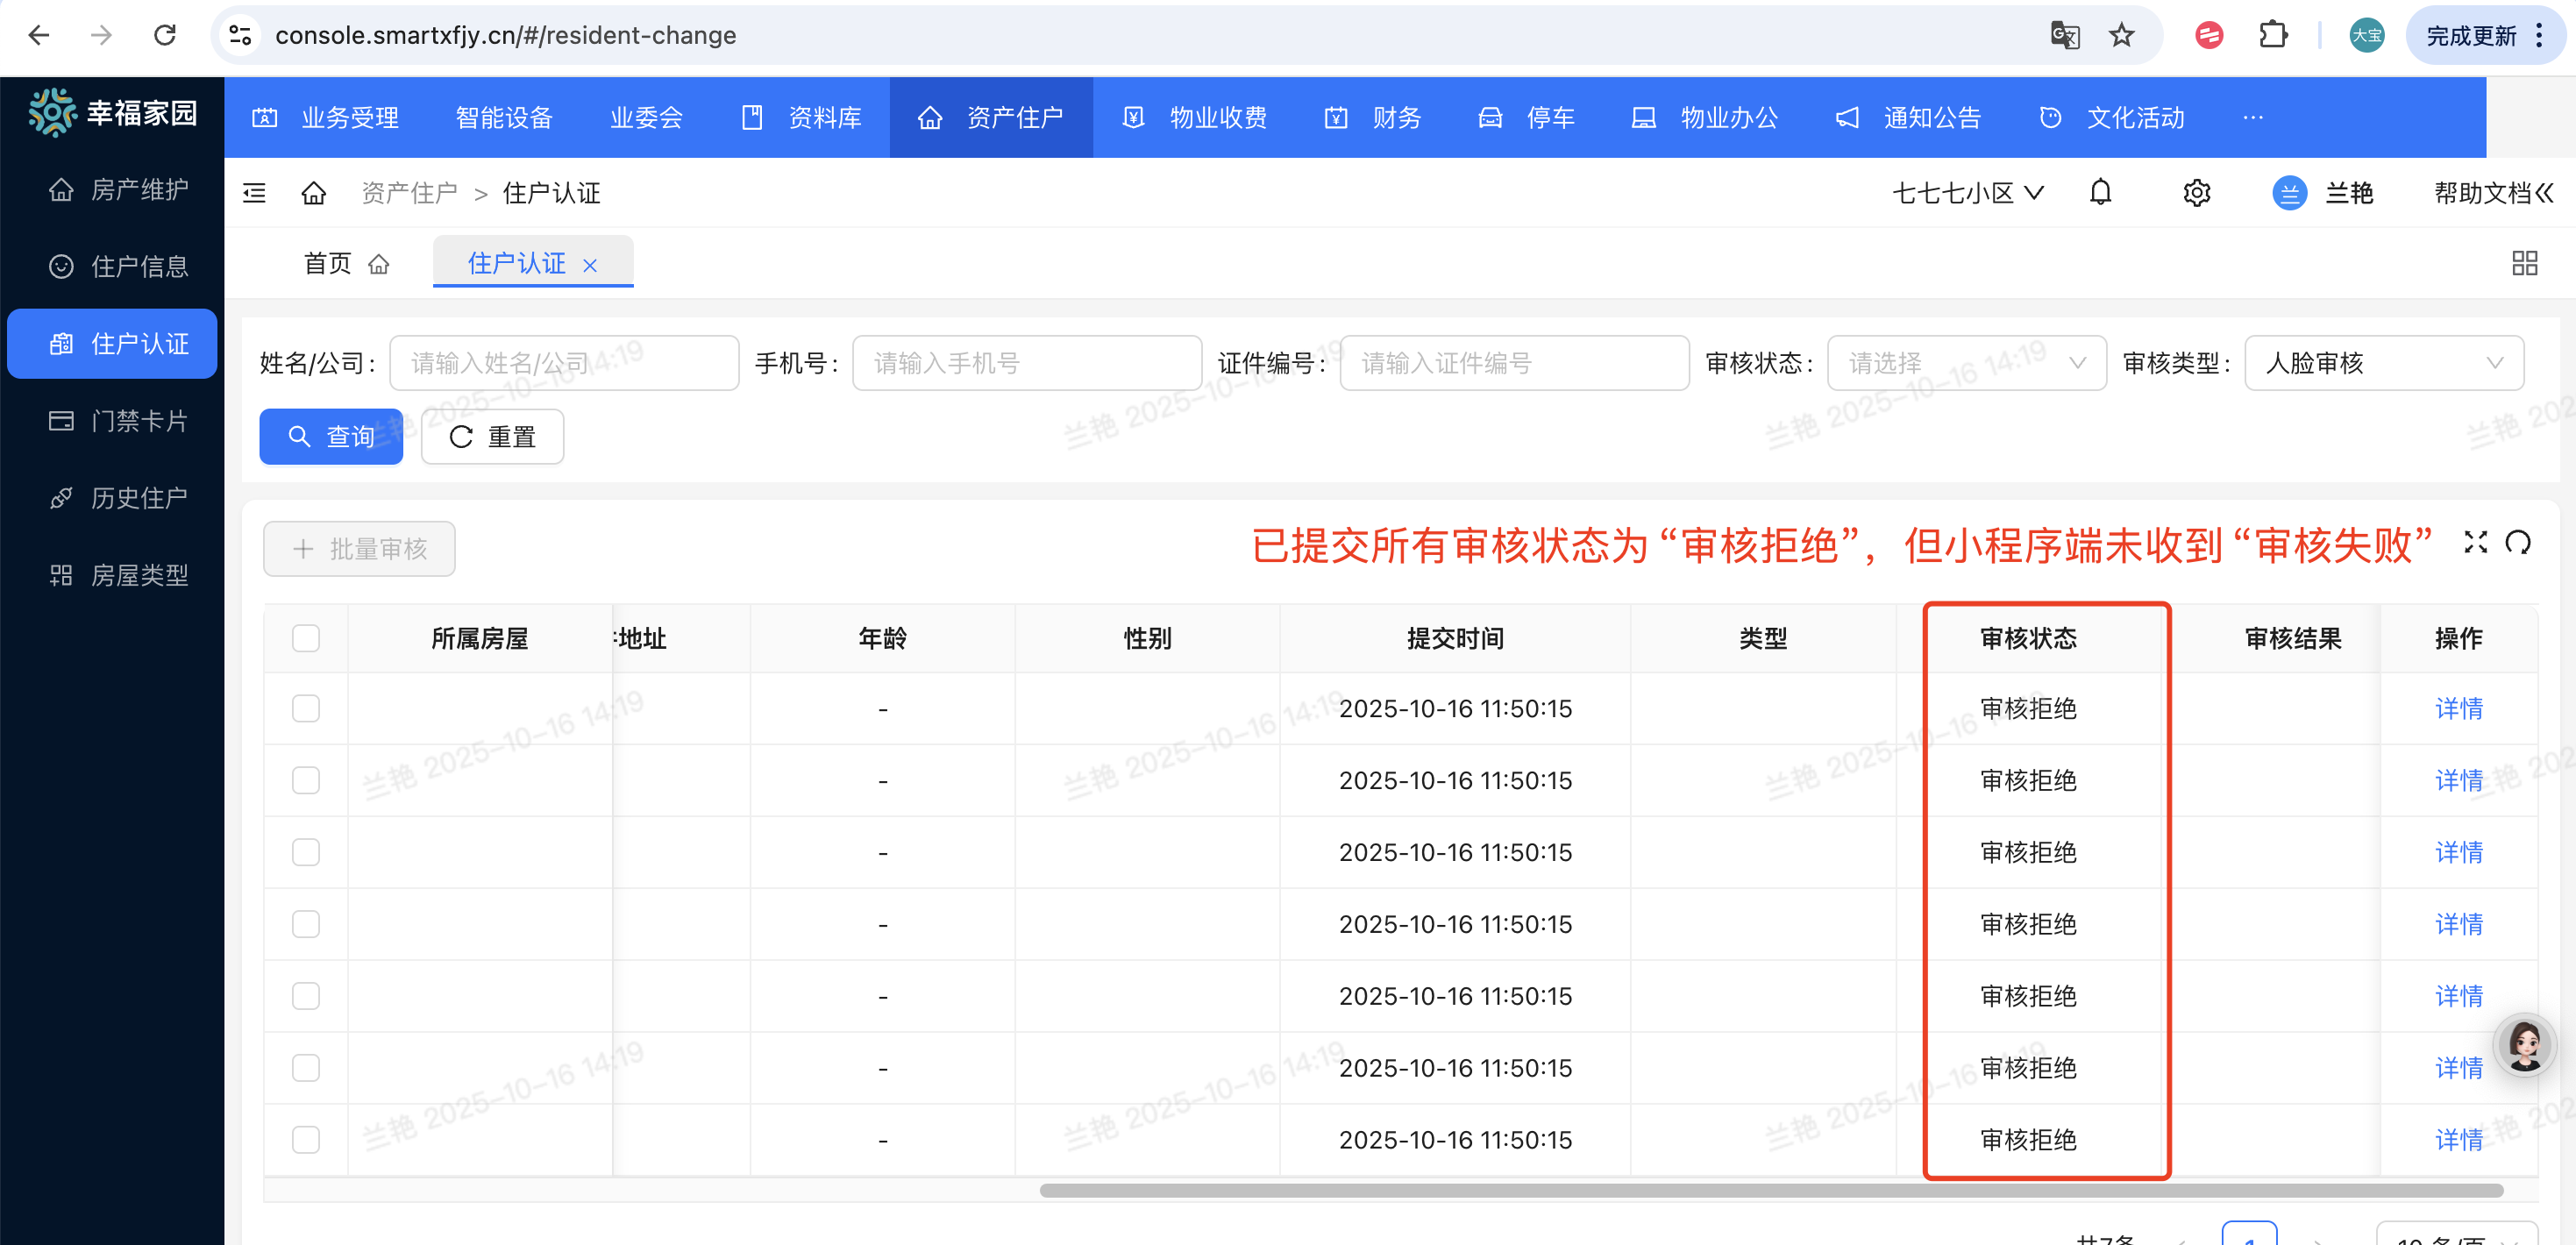Close the 住户认证 tab
Image resolution: width=2576 pixels, height=1245 pixels.
point(590,265)
